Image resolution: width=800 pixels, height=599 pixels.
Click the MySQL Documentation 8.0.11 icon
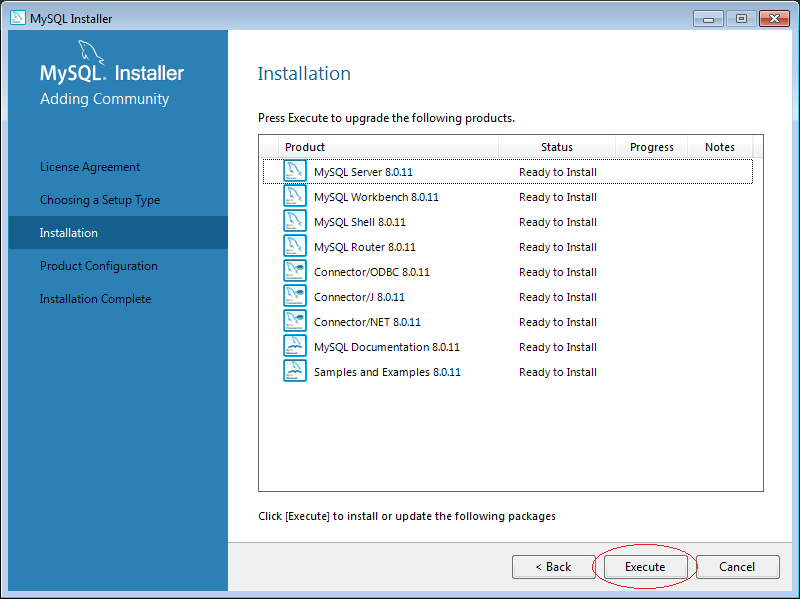294,347
